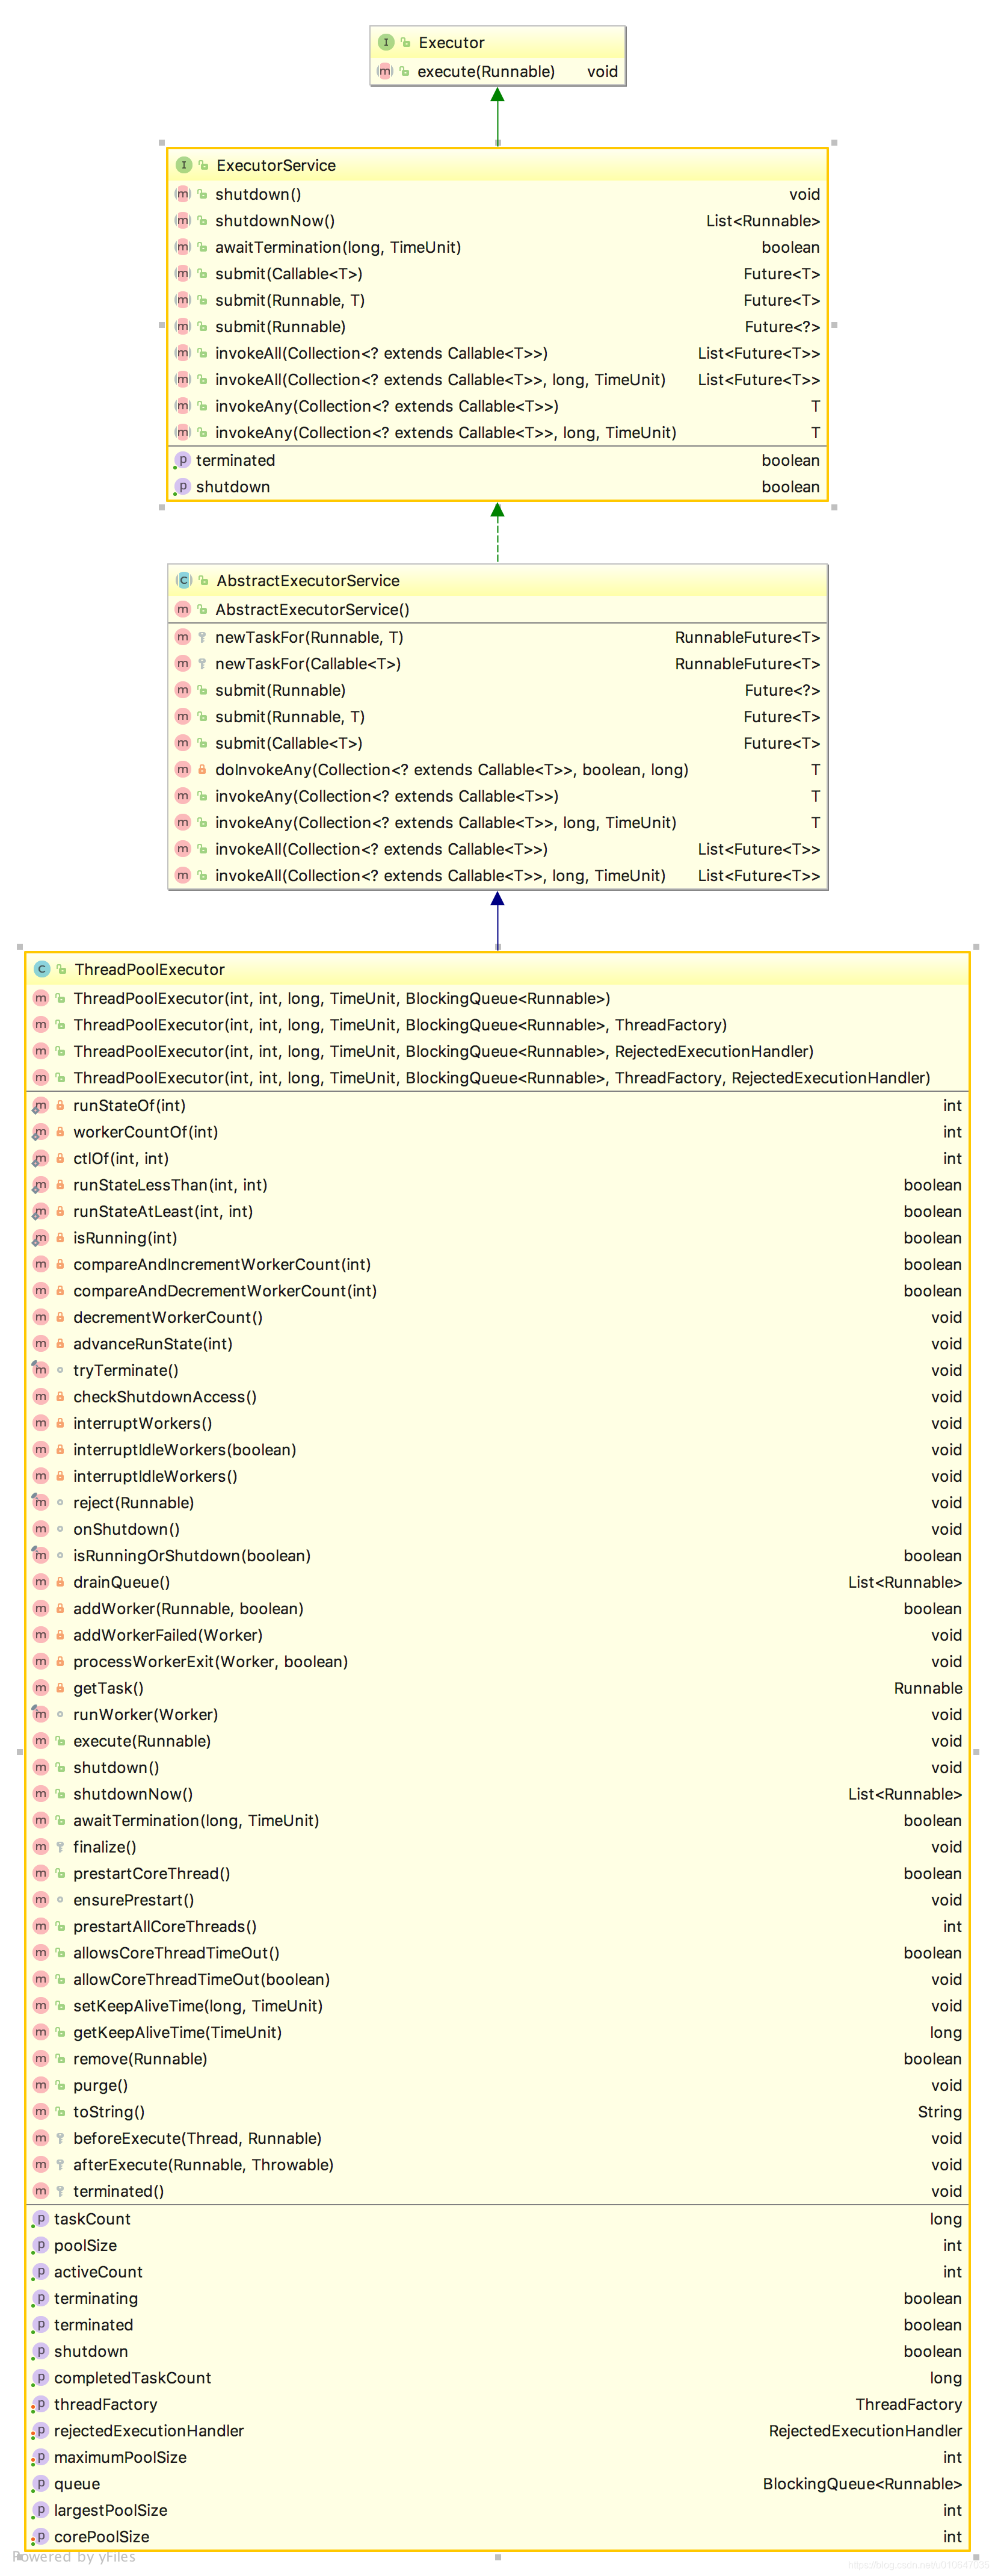The width and height of the screenshot is (995, 2576).
Task: Click the lock icon of workerCountOf(int)
Action: (60, 1132)
